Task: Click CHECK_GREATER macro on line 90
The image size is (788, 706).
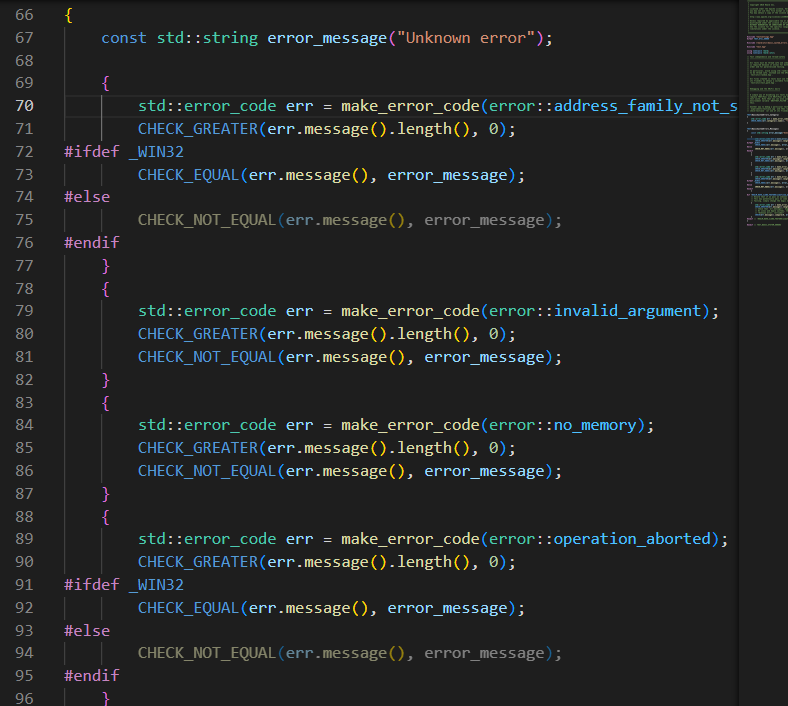Action: coord(198,562)
